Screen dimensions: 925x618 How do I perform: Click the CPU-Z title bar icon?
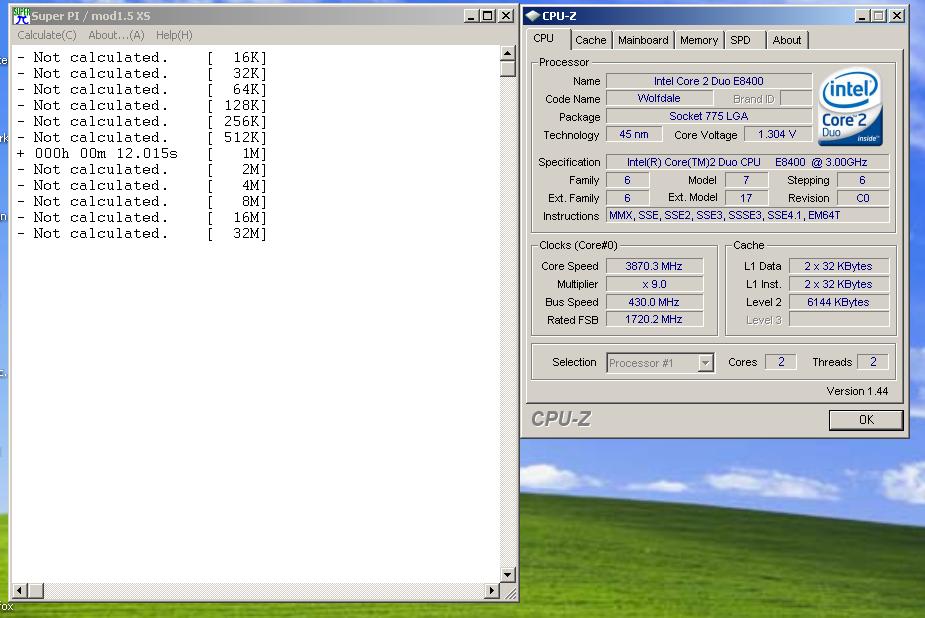(533, 16)
